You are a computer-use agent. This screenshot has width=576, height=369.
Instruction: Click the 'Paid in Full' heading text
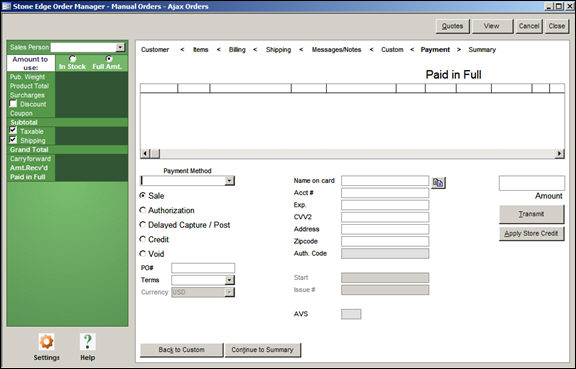pyautogui.click(x=453, y=75)
